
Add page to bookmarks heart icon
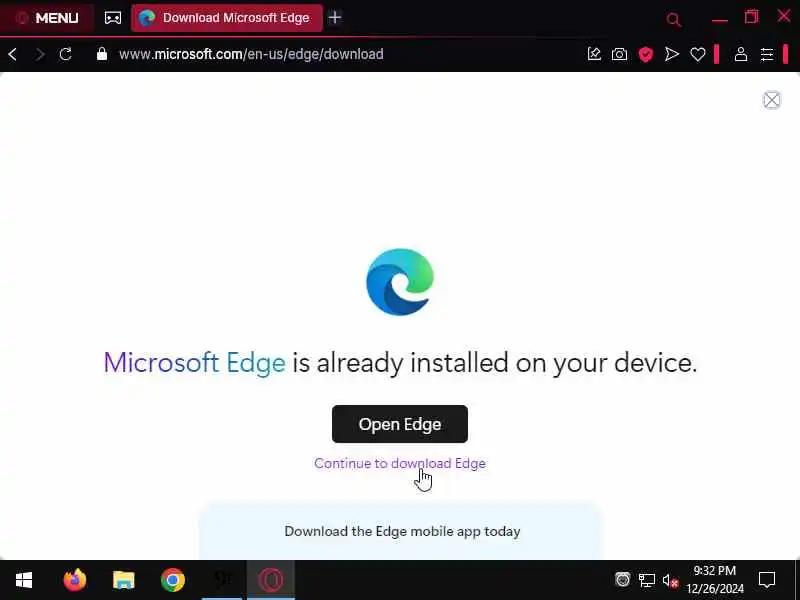[x=697, y=54]
